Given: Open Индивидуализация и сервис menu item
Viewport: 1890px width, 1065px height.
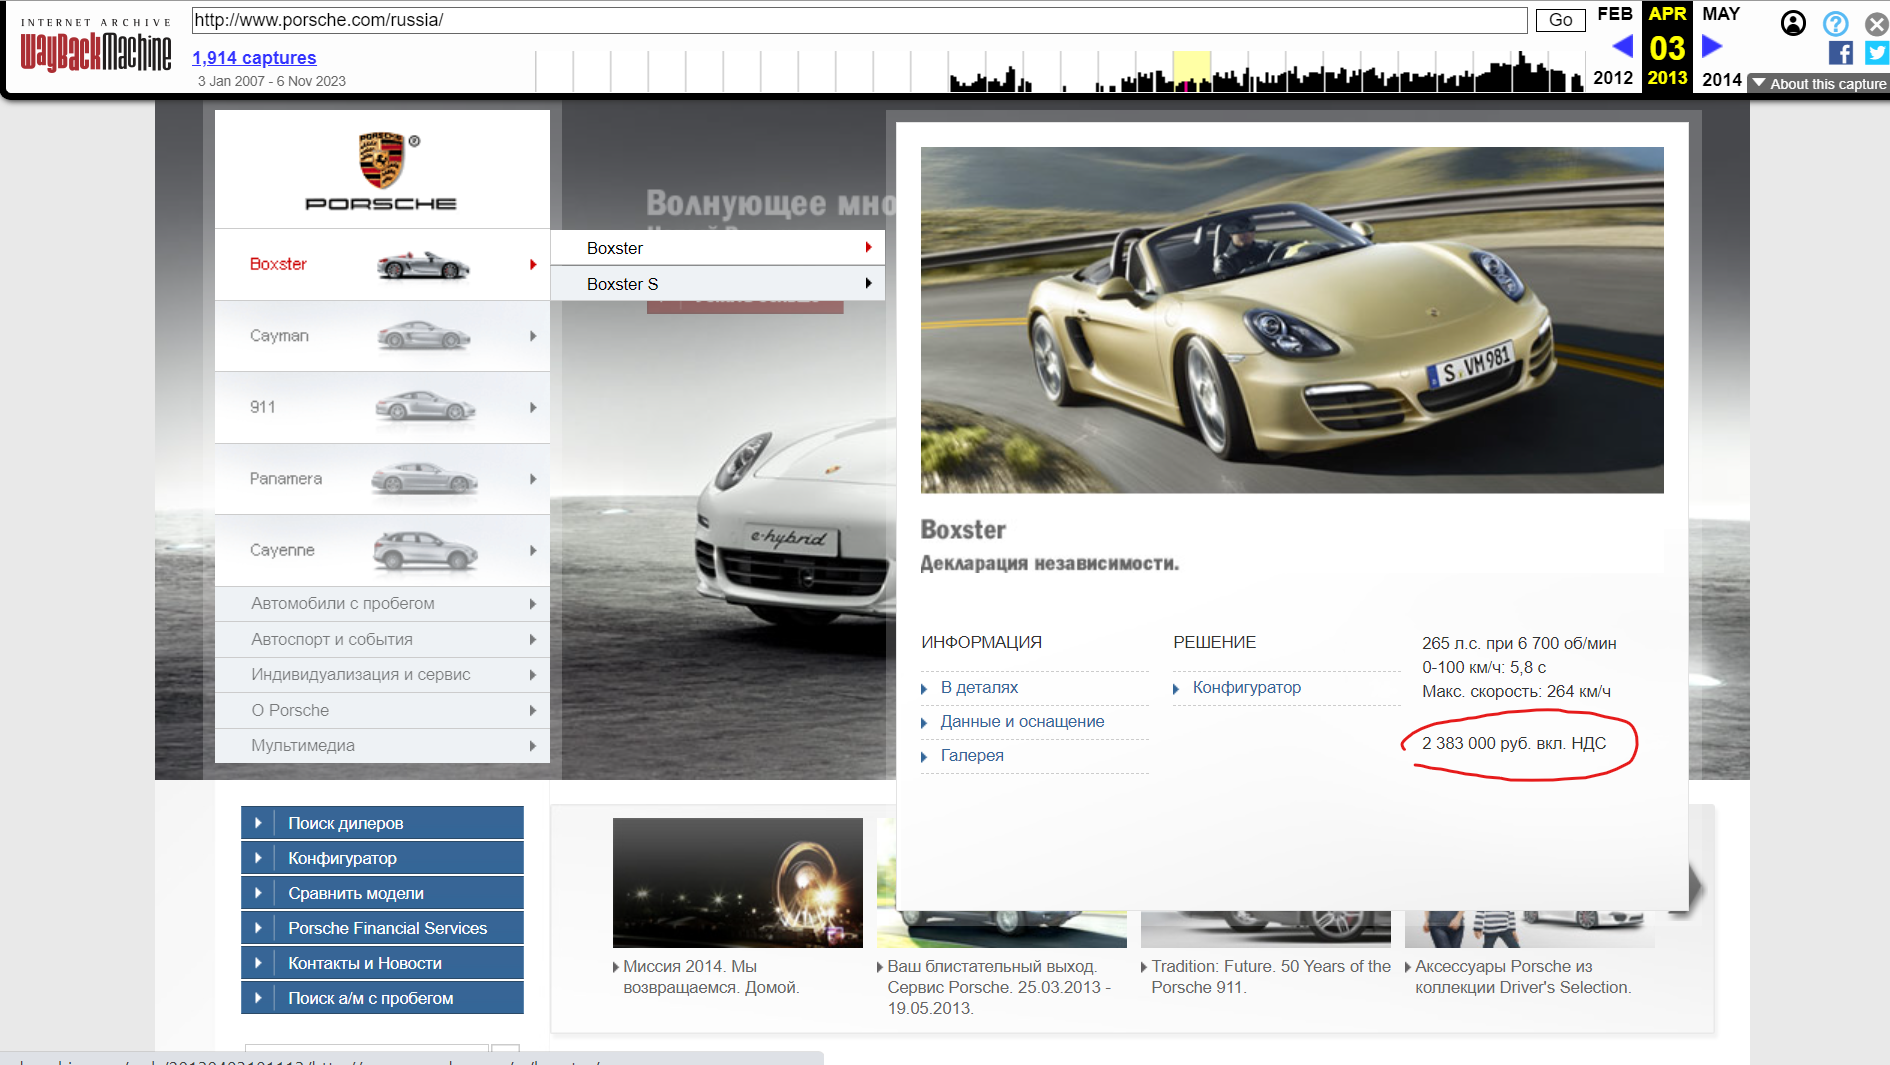Looking at the screenshot, I should pos(382,675).
